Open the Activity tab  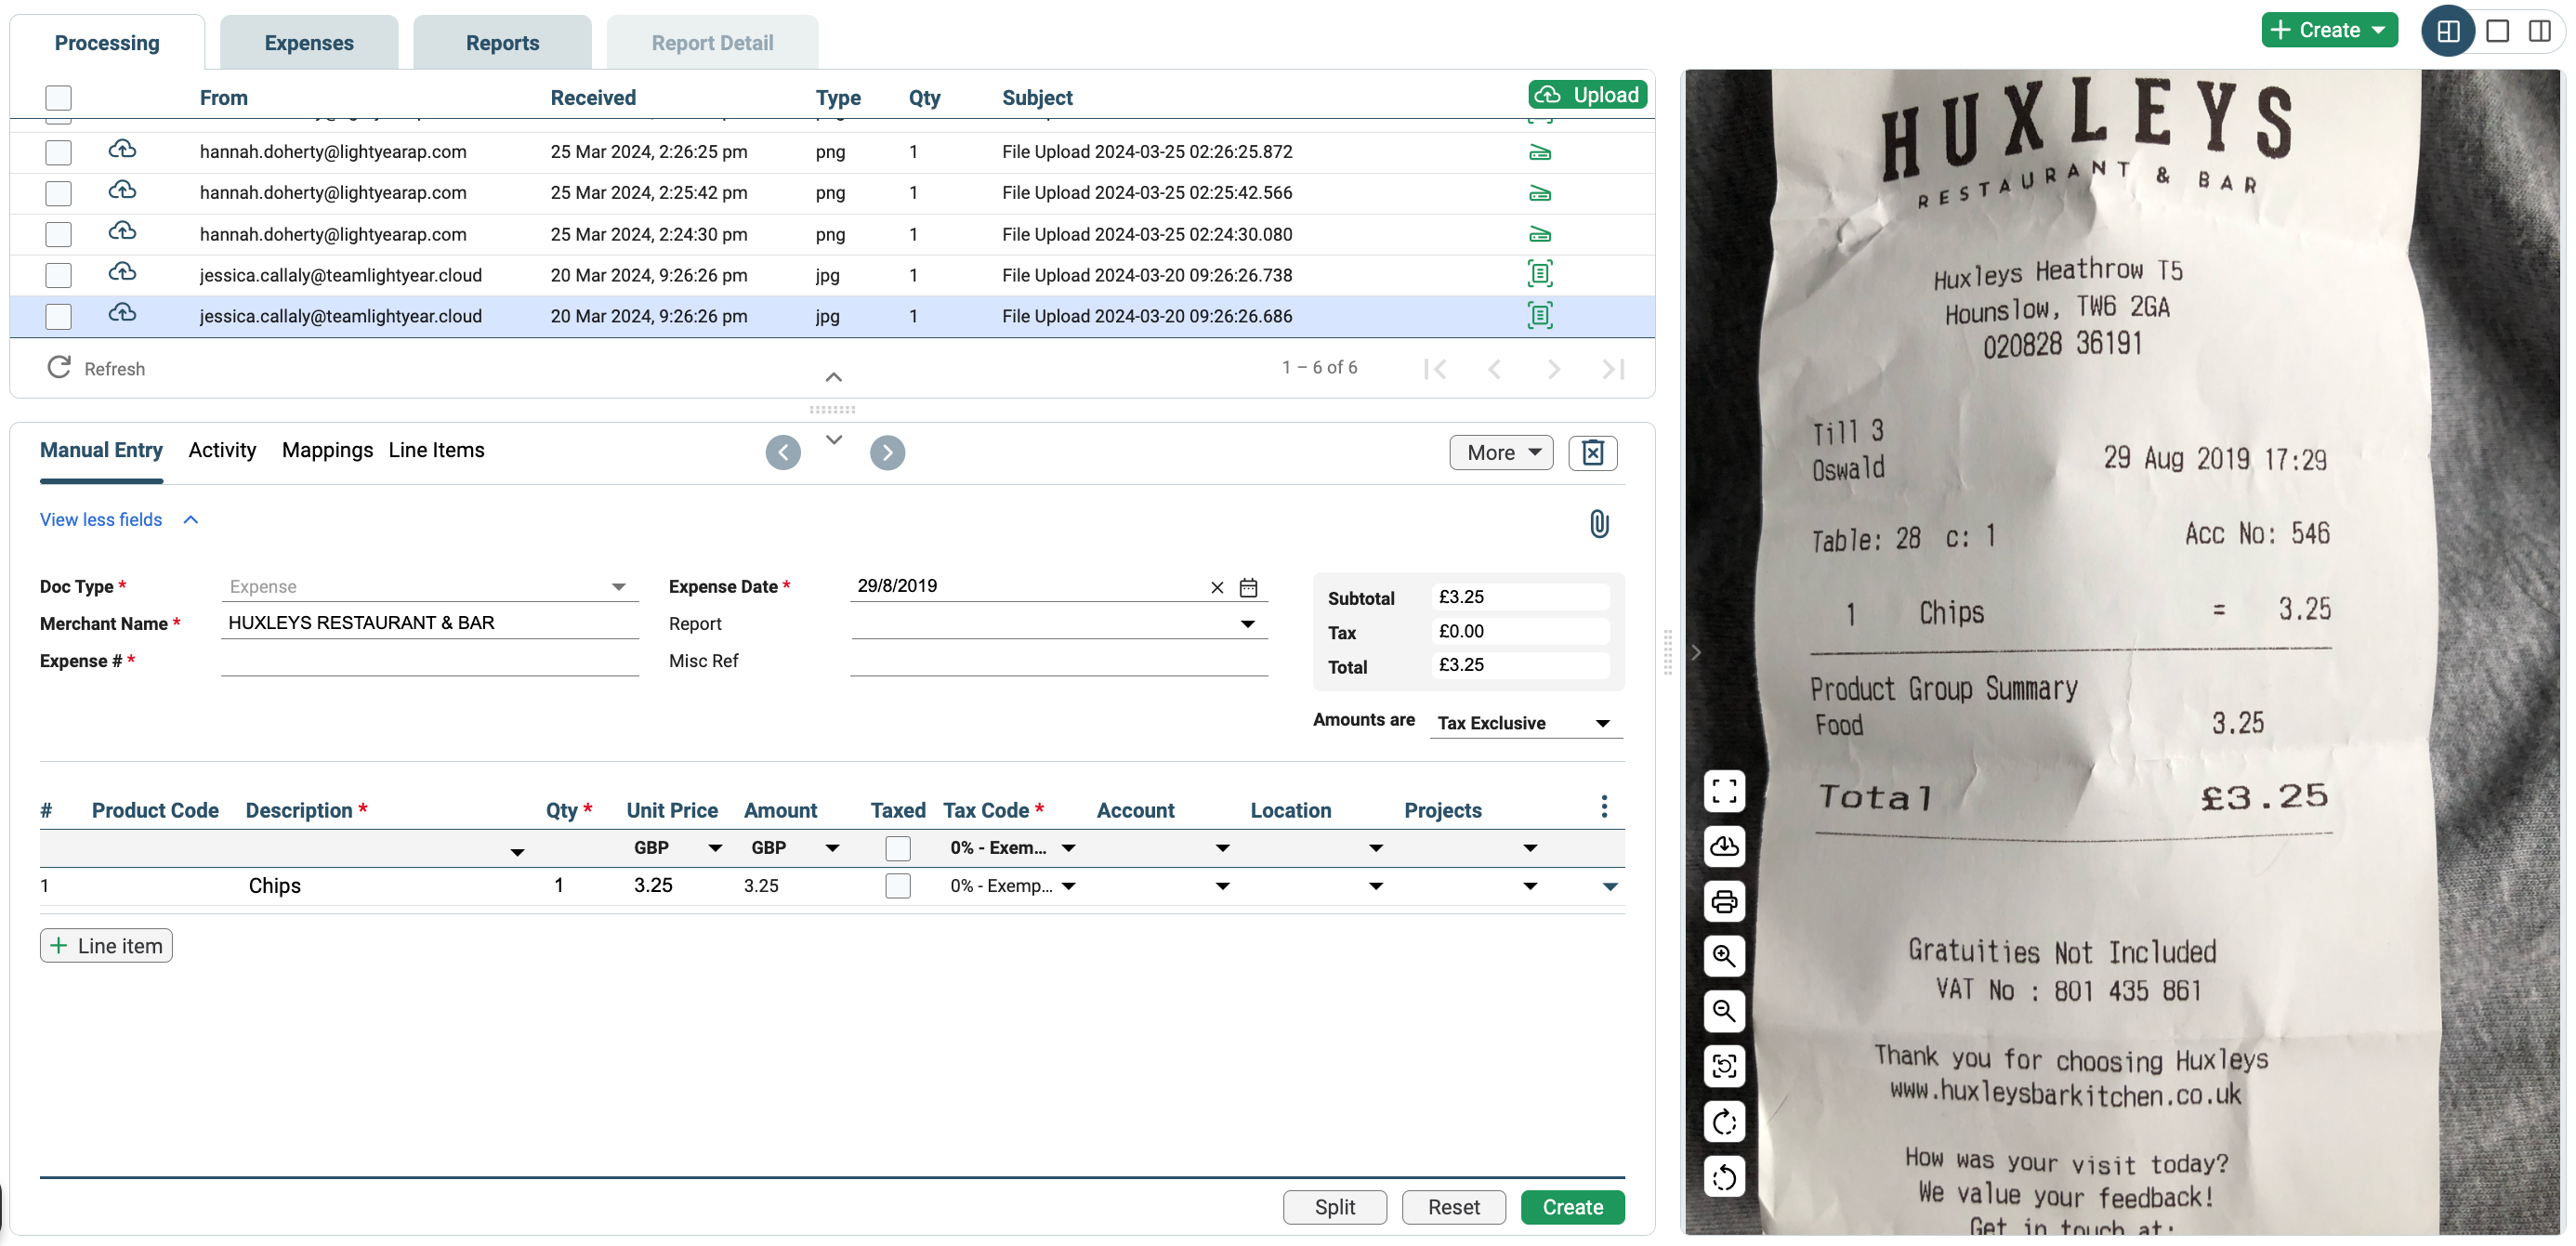coord(222,451)
